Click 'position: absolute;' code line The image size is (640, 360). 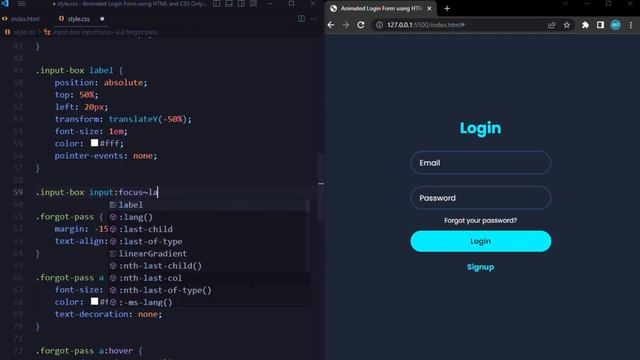(101, 82)
